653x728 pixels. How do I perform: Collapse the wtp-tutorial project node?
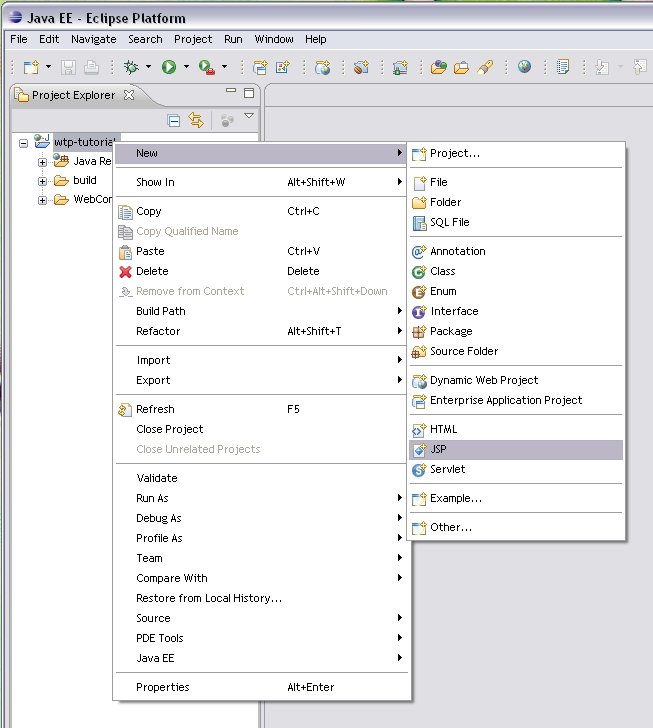coord(23,143)
